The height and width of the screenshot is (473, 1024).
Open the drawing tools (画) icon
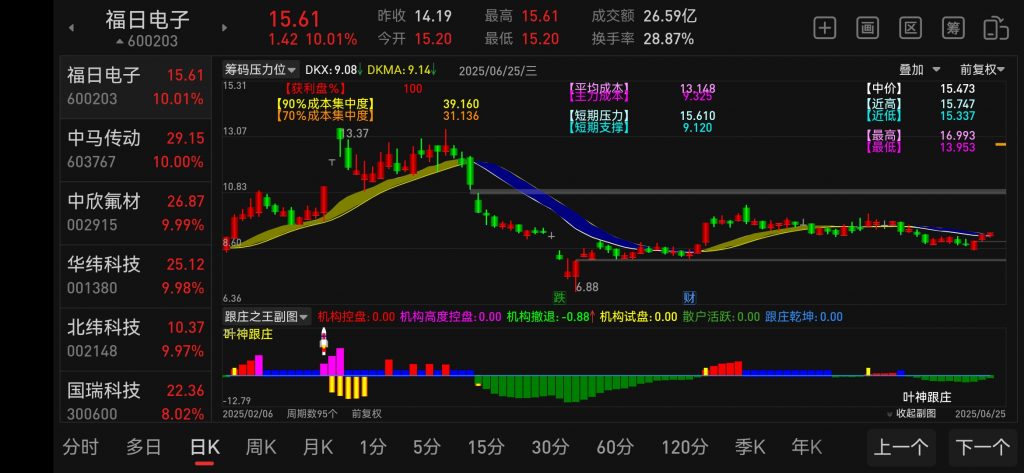pyautogui.click(x=867, y=28)
